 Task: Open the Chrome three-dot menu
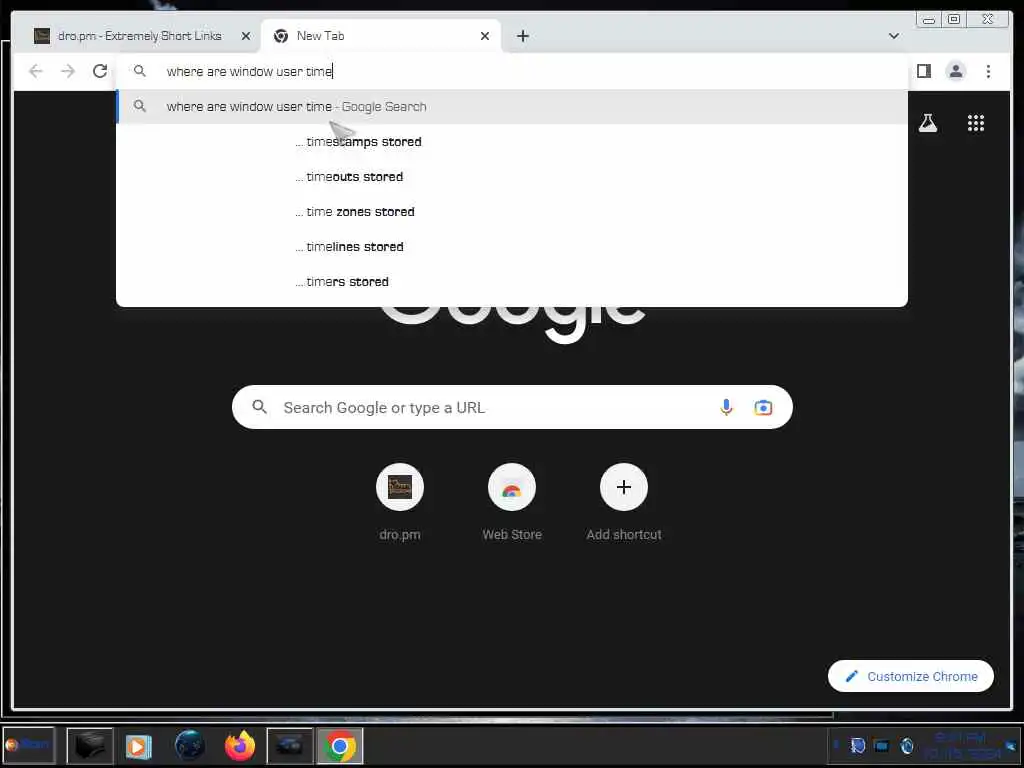coord(988,71)
